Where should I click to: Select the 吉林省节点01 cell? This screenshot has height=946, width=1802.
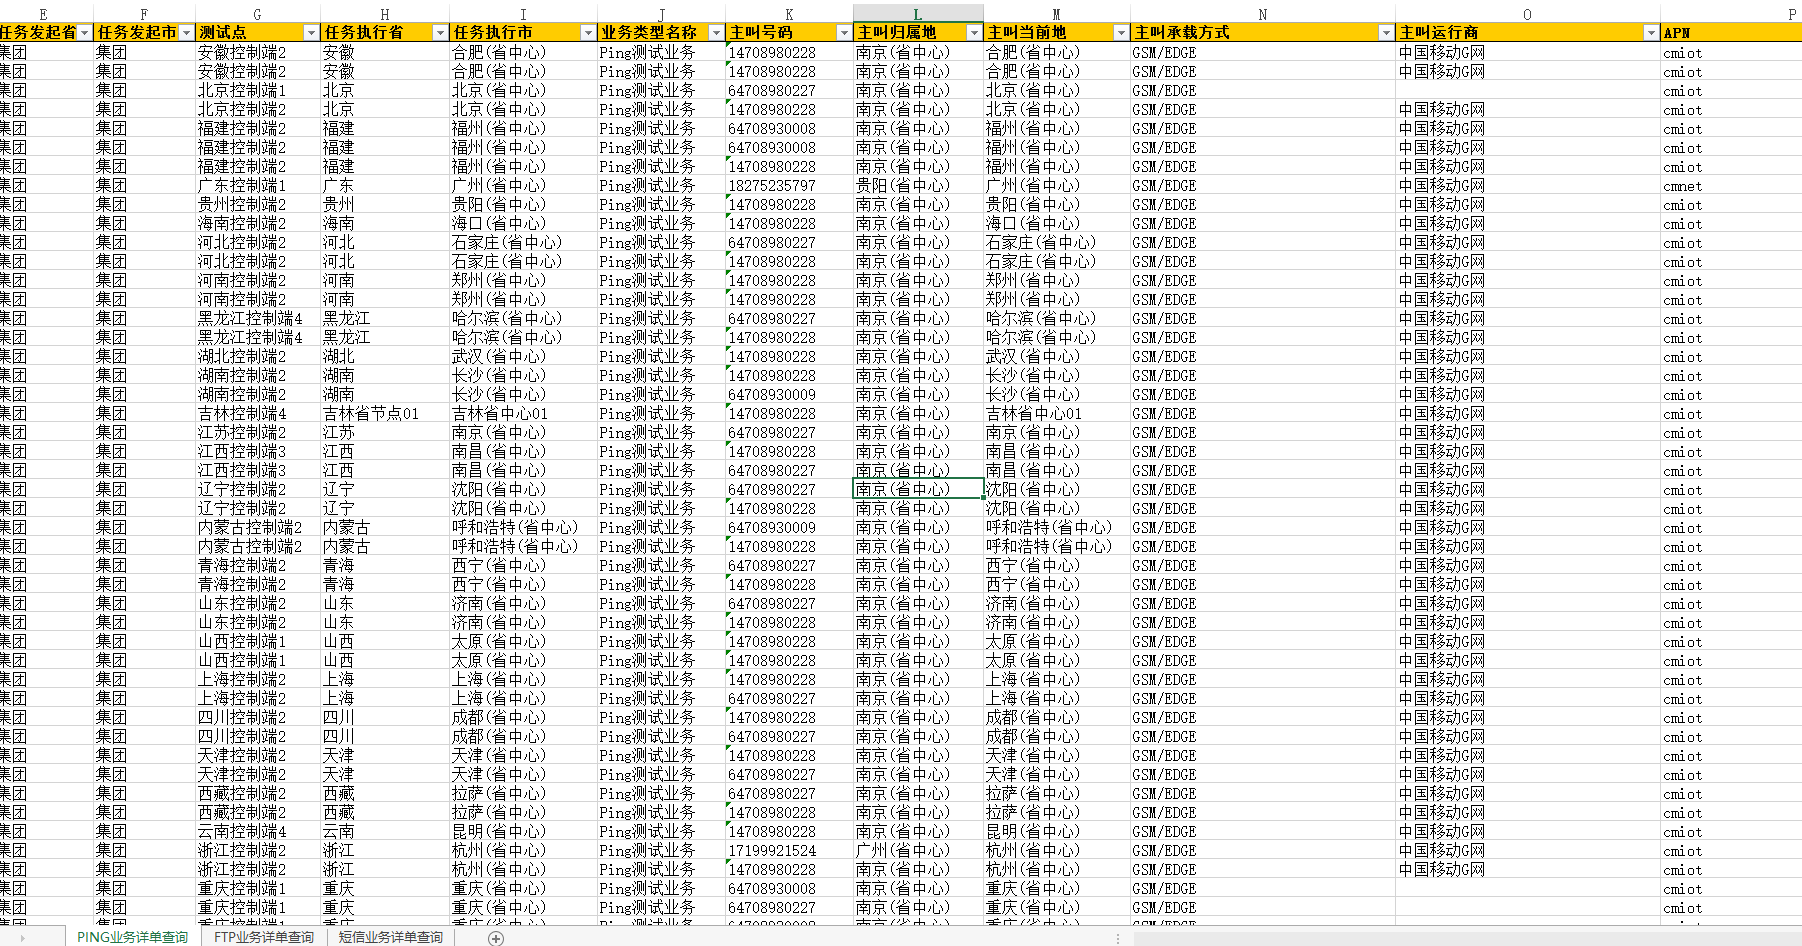click(384, 413)
